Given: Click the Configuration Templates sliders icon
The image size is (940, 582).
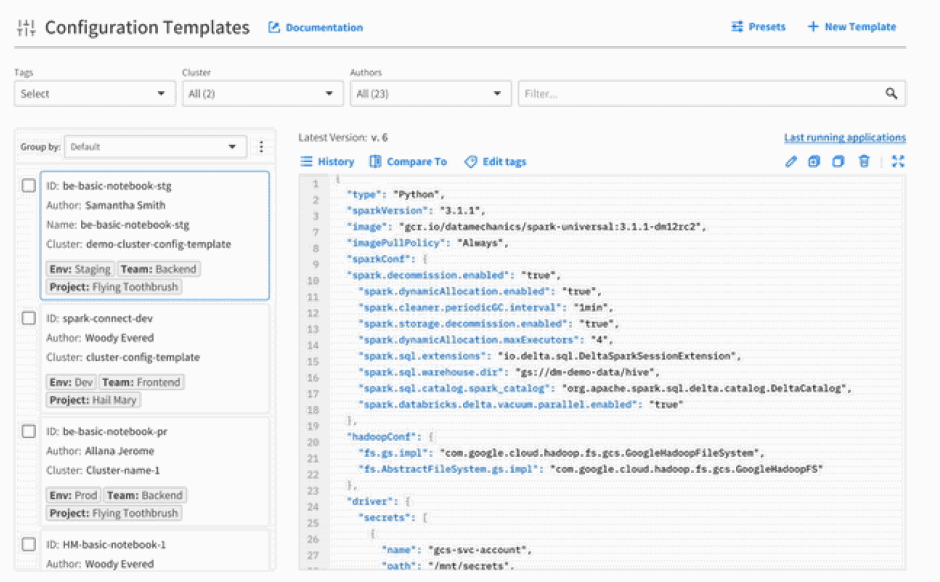Looking at the screenshot, I should click(x=26, y=28).
